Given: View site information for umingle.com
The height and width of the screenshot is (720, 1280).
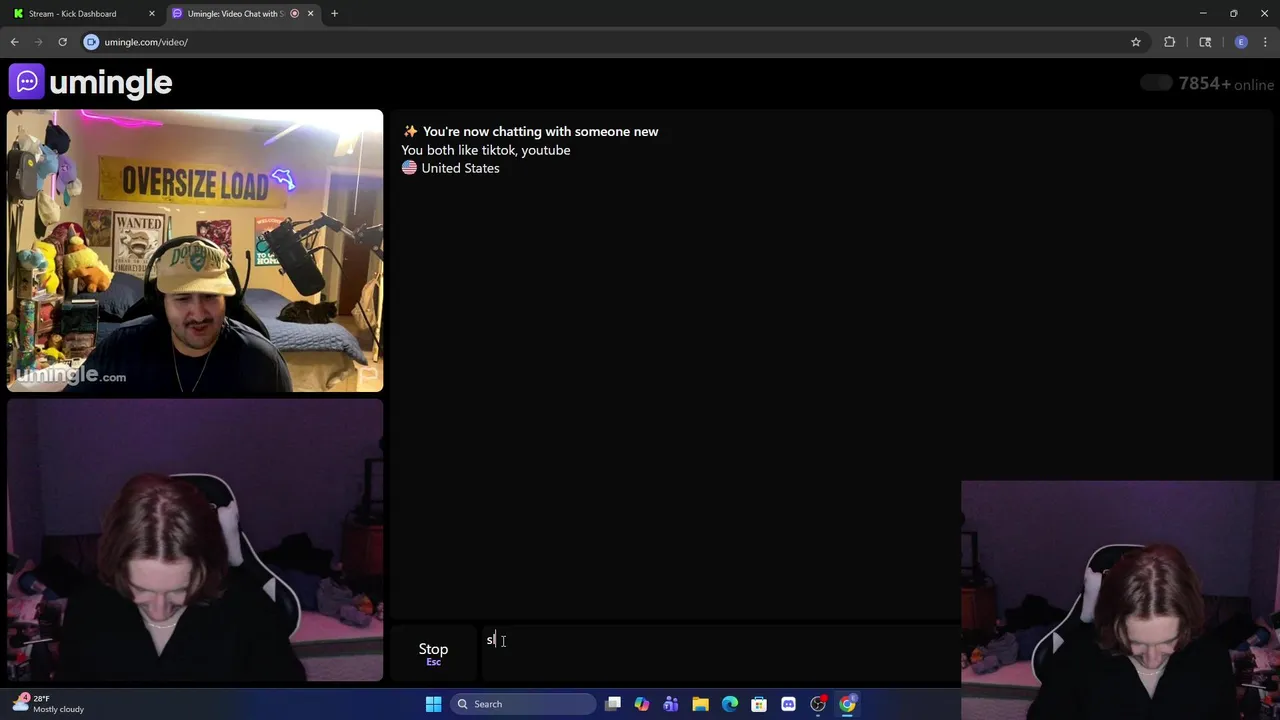Looking at the screenshot, I should (x=91, y=42).
